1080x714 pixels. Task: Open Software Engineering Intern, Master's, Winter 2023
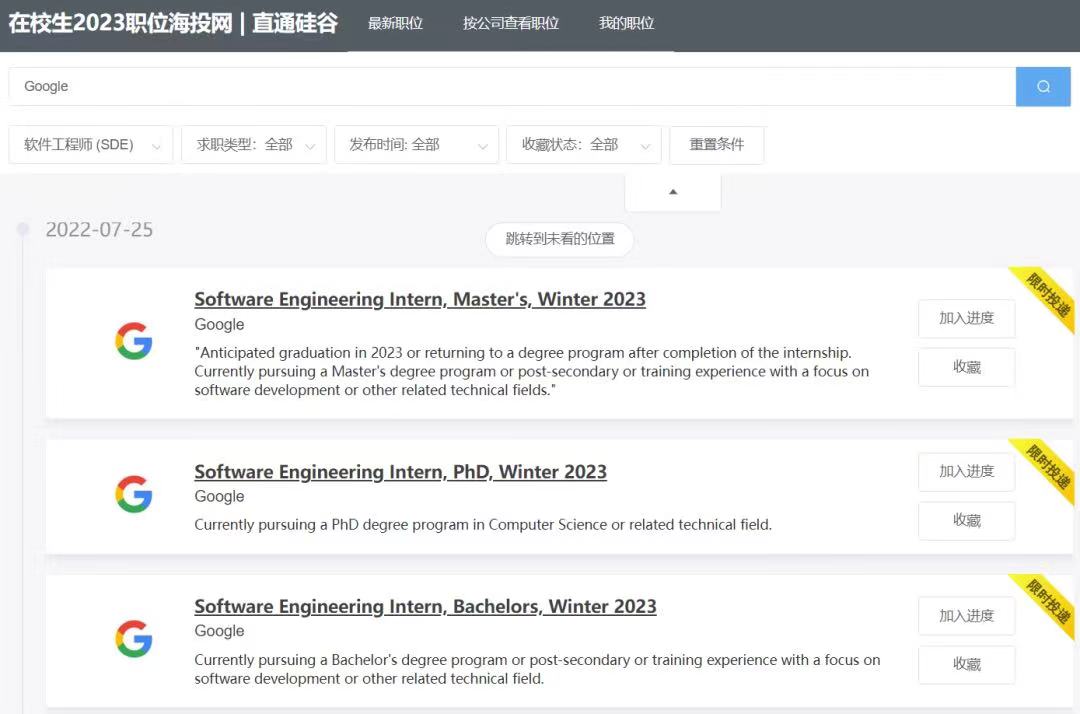pos(420,300)
